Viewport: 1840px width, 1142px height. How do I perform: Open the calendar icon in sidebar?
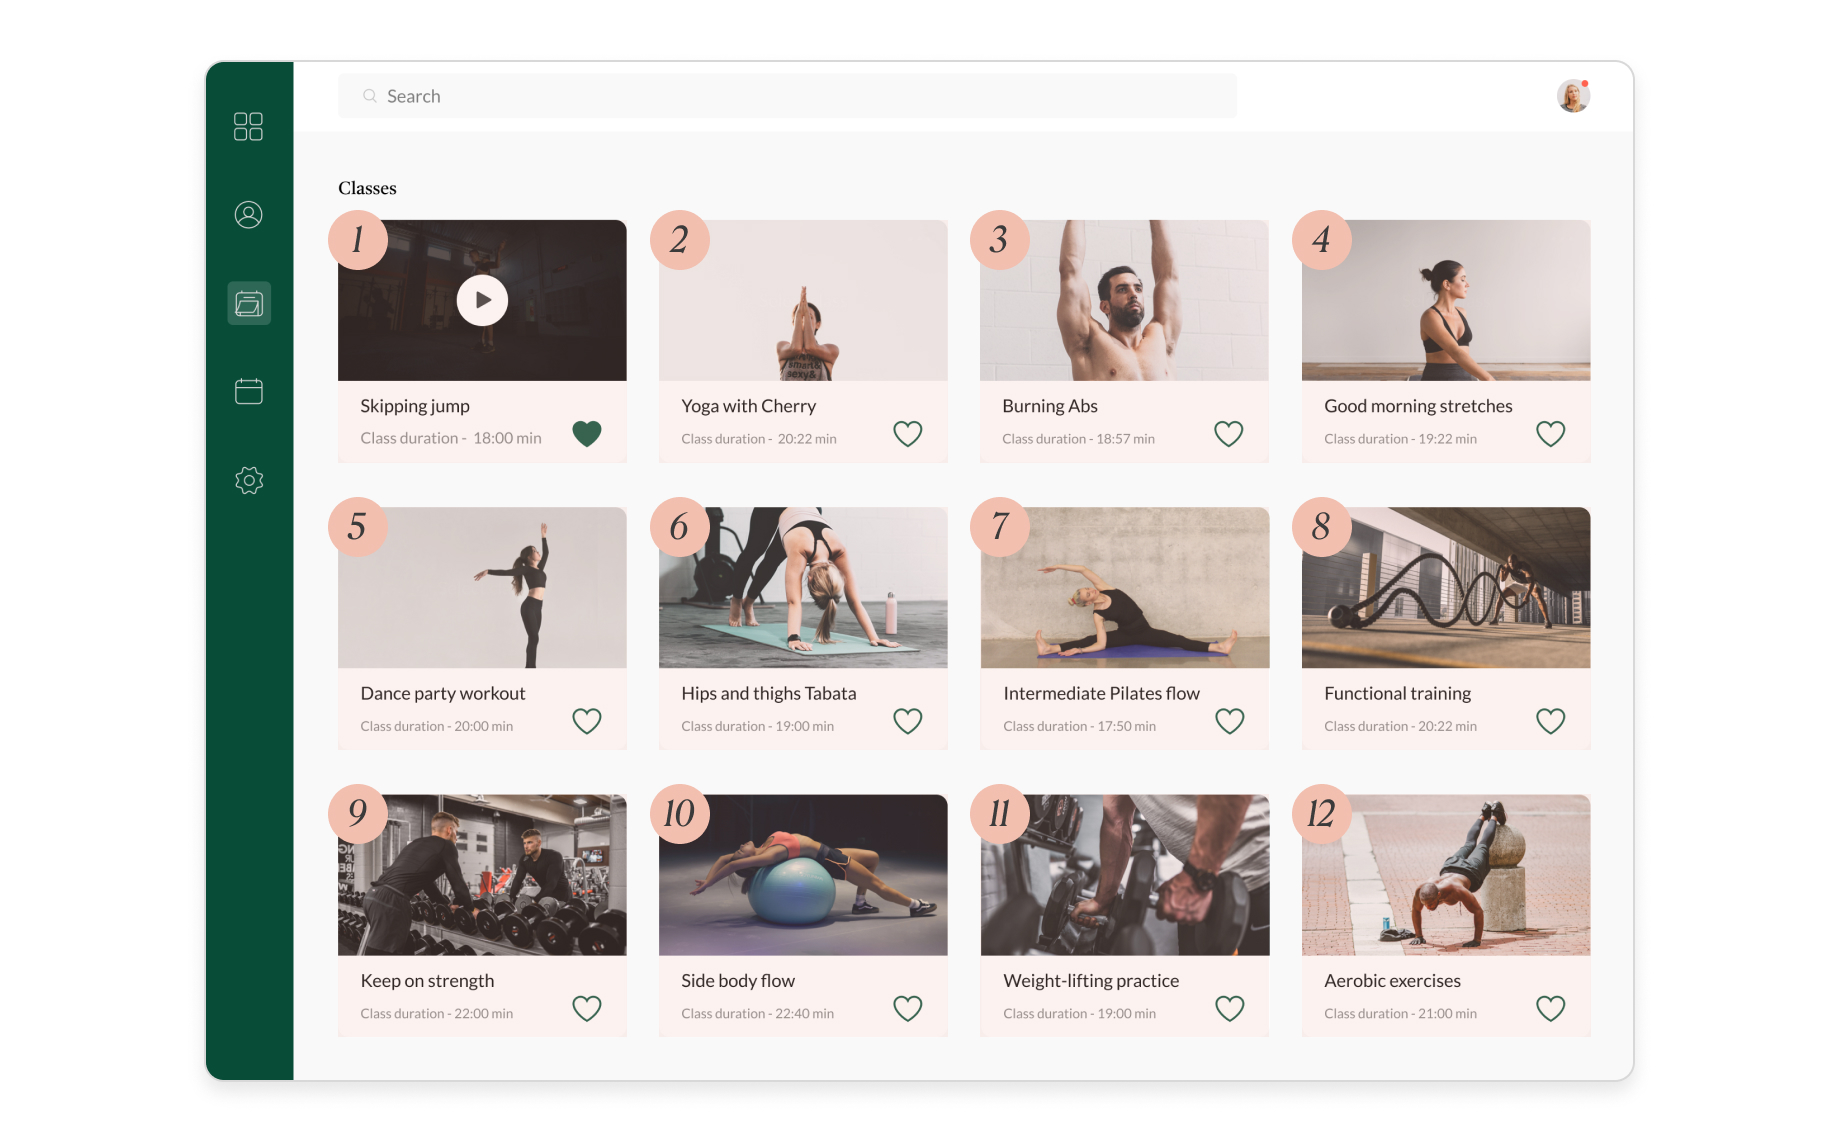tap(248, 391)
